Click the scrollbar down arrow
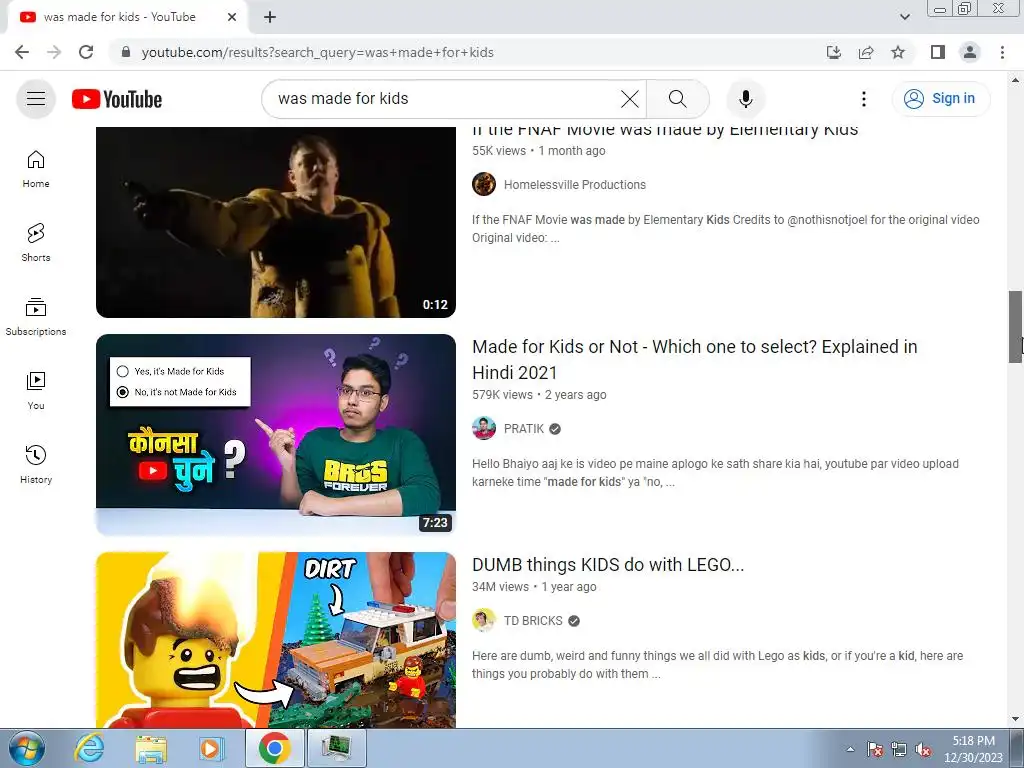This screenshot has width=1024, height=768. coord(1016,719)
